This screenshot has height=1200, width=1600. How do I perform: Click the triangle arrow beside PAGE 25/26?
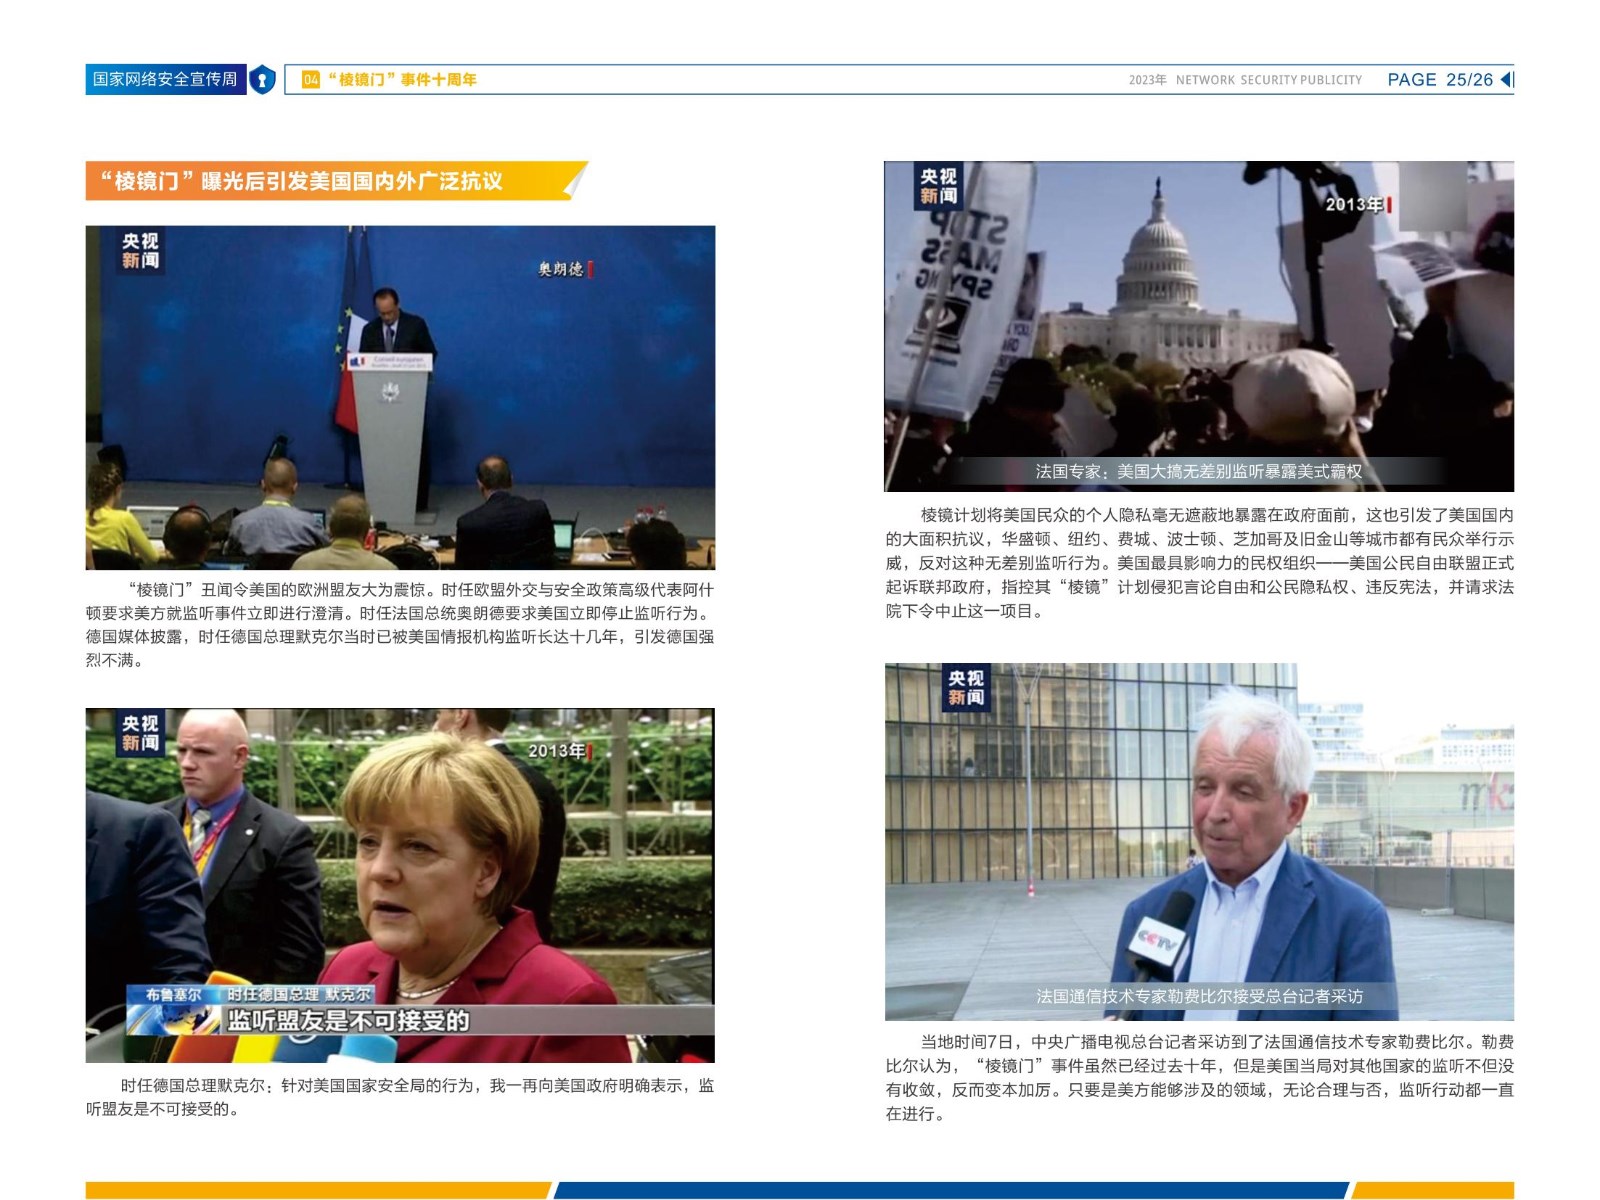coord(1507,80)
